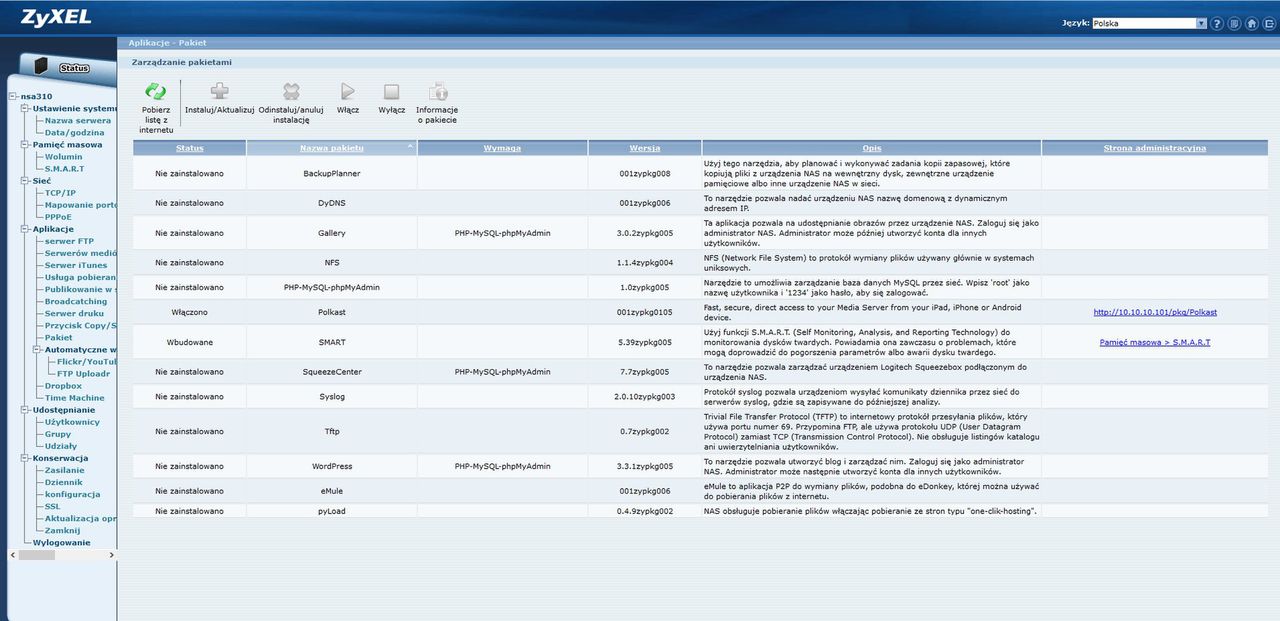Sort by Opis column header
Image resolution: width=1280 pixels, height=621 pixels.
click(x=870, y=148)
